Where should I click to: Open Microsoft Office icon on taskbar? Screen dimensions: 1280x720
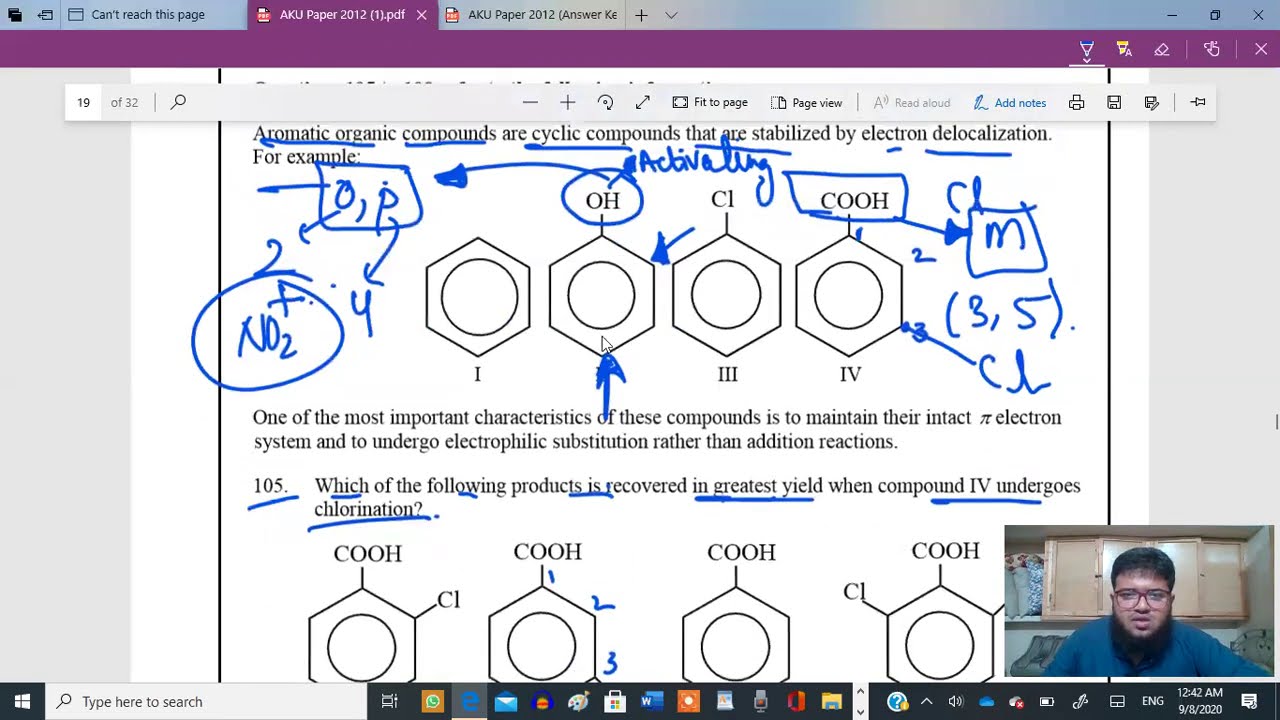point(796,701)
